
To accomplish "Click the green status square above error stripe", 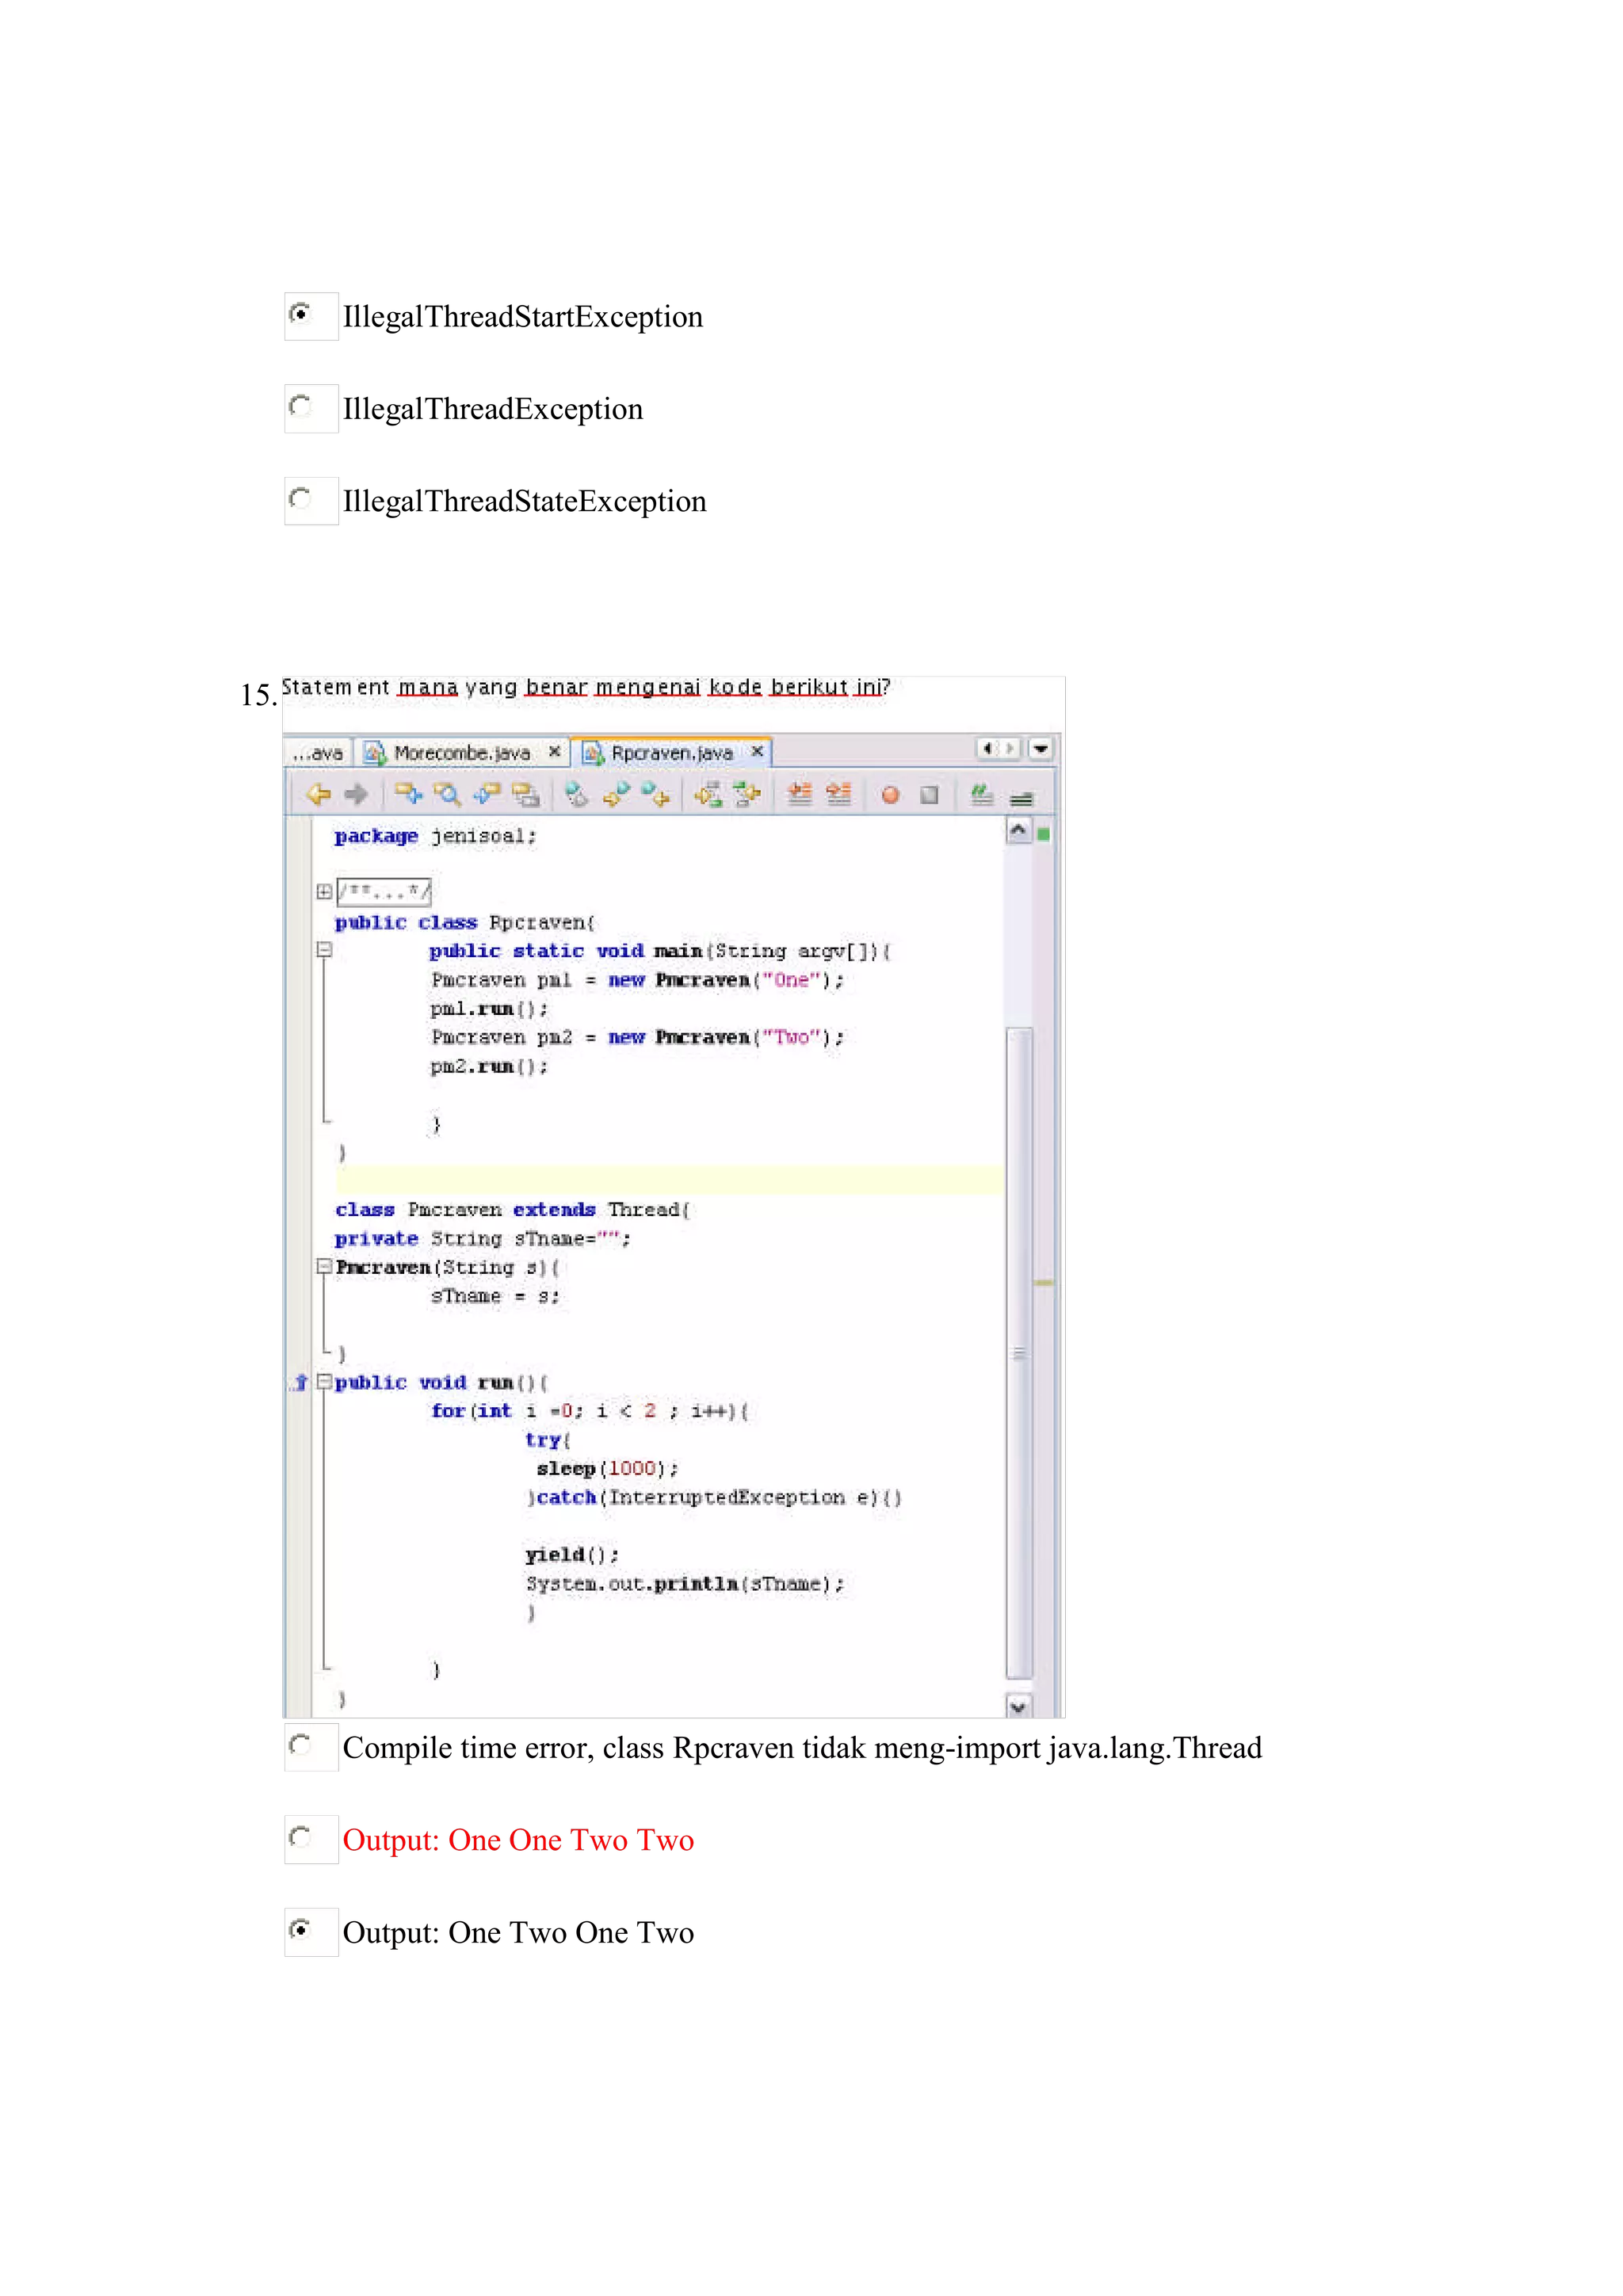I will tap(1043, 834).
